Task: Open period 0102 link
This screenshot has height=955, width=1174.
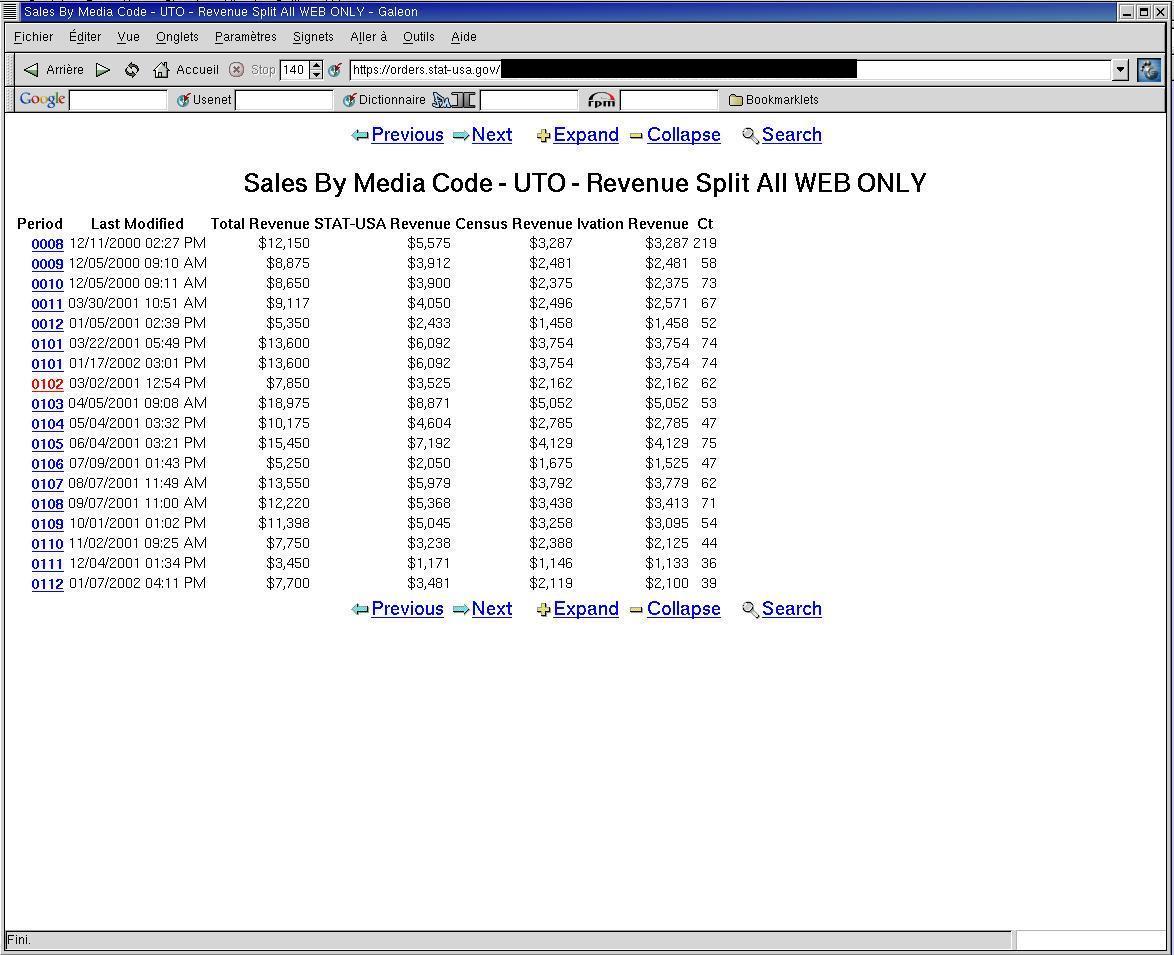Action: (x=47, y=384)
